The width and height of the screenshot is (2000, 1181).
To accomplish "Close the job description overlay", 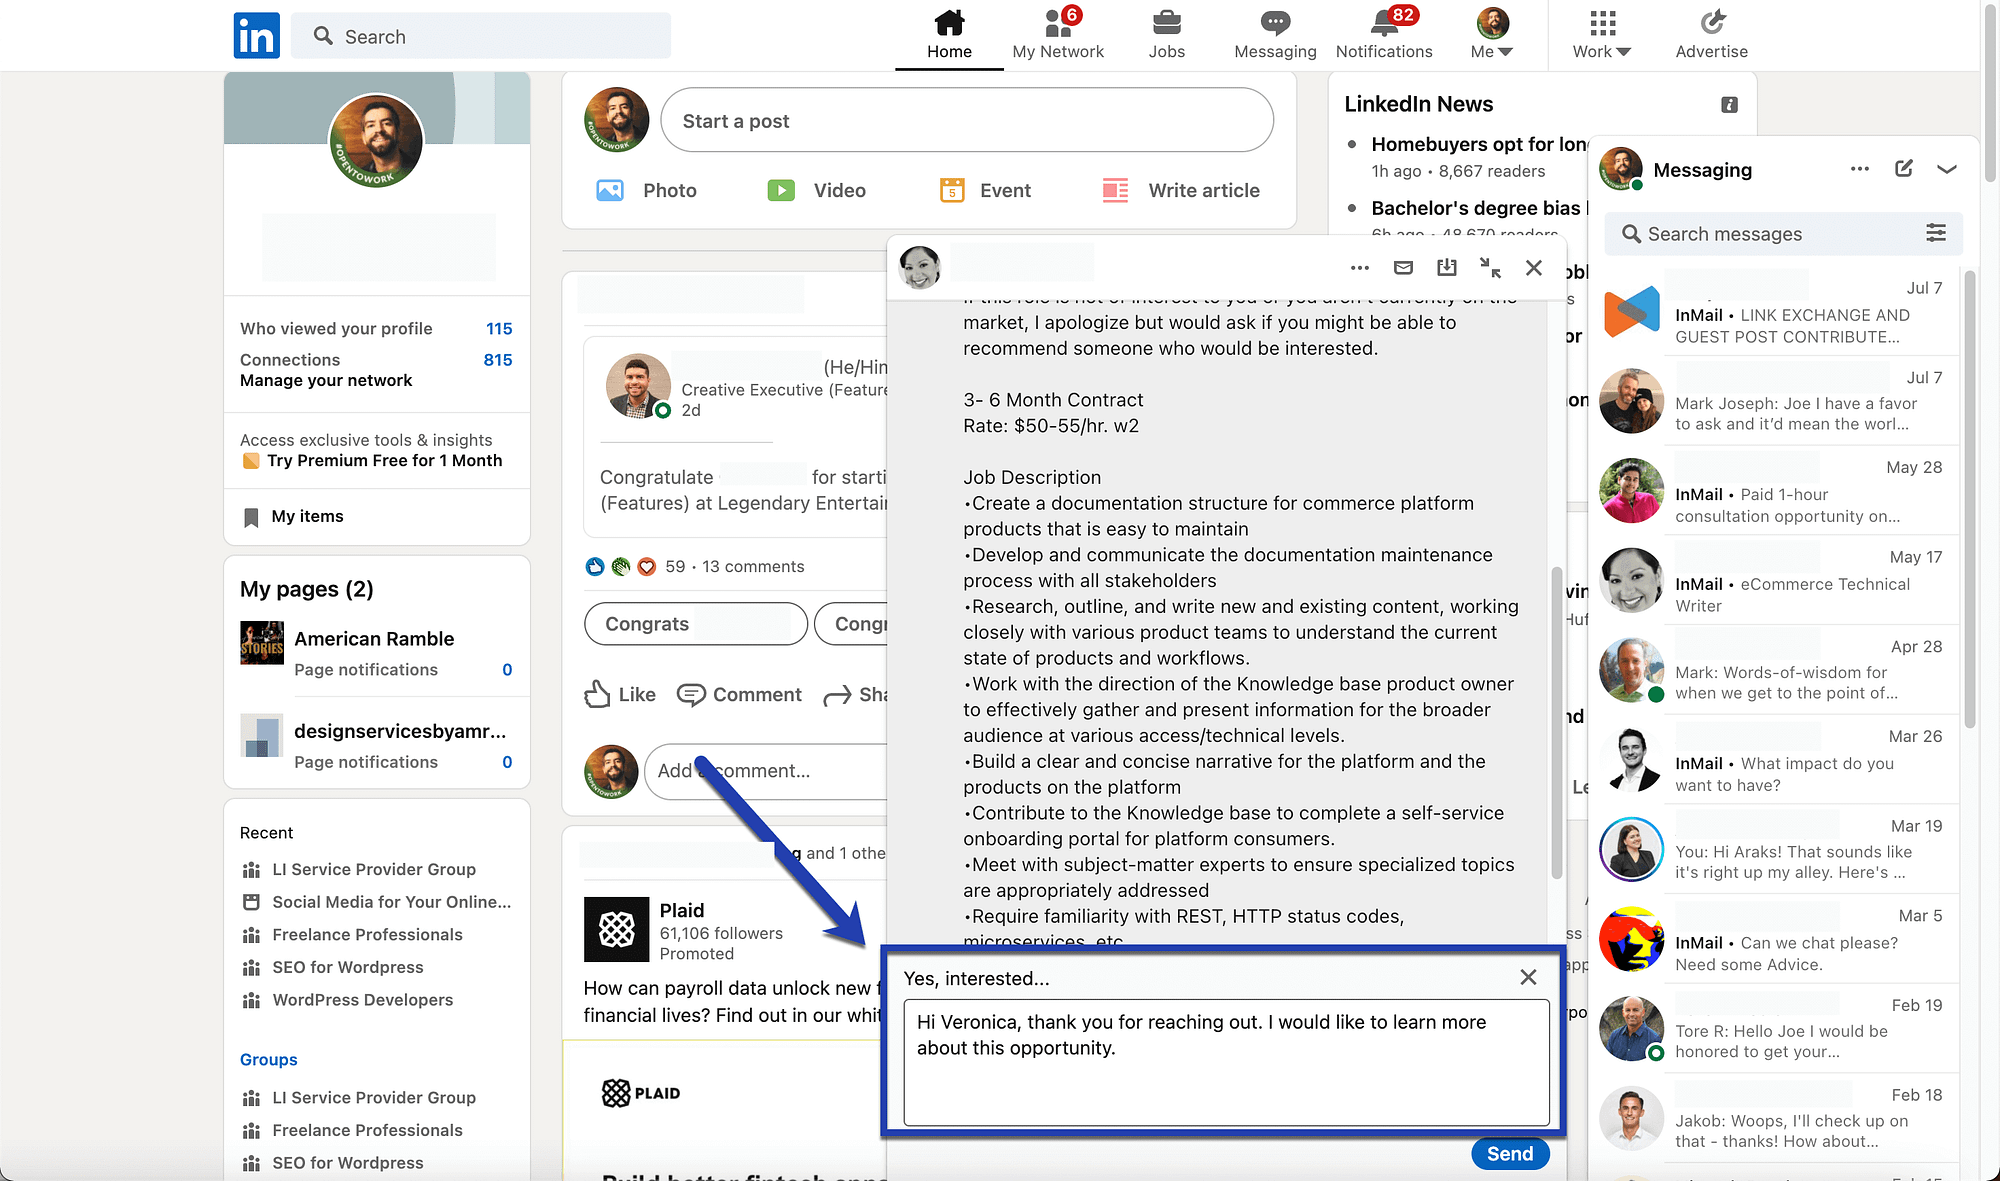I will coord(1535,269).
